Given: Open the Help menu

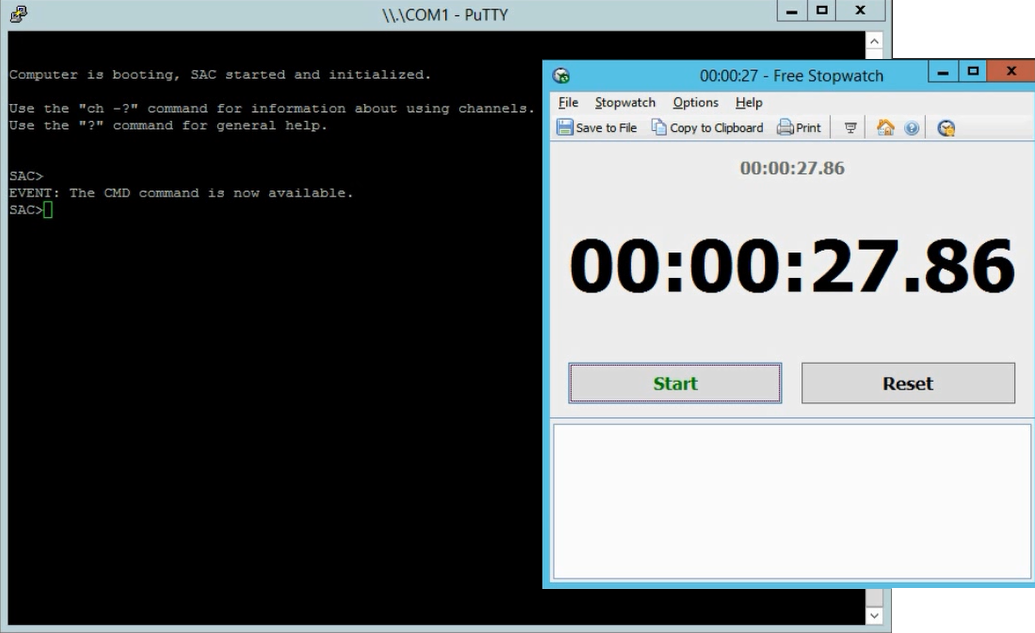Looking at the screenshot, I should click(749, 102).
